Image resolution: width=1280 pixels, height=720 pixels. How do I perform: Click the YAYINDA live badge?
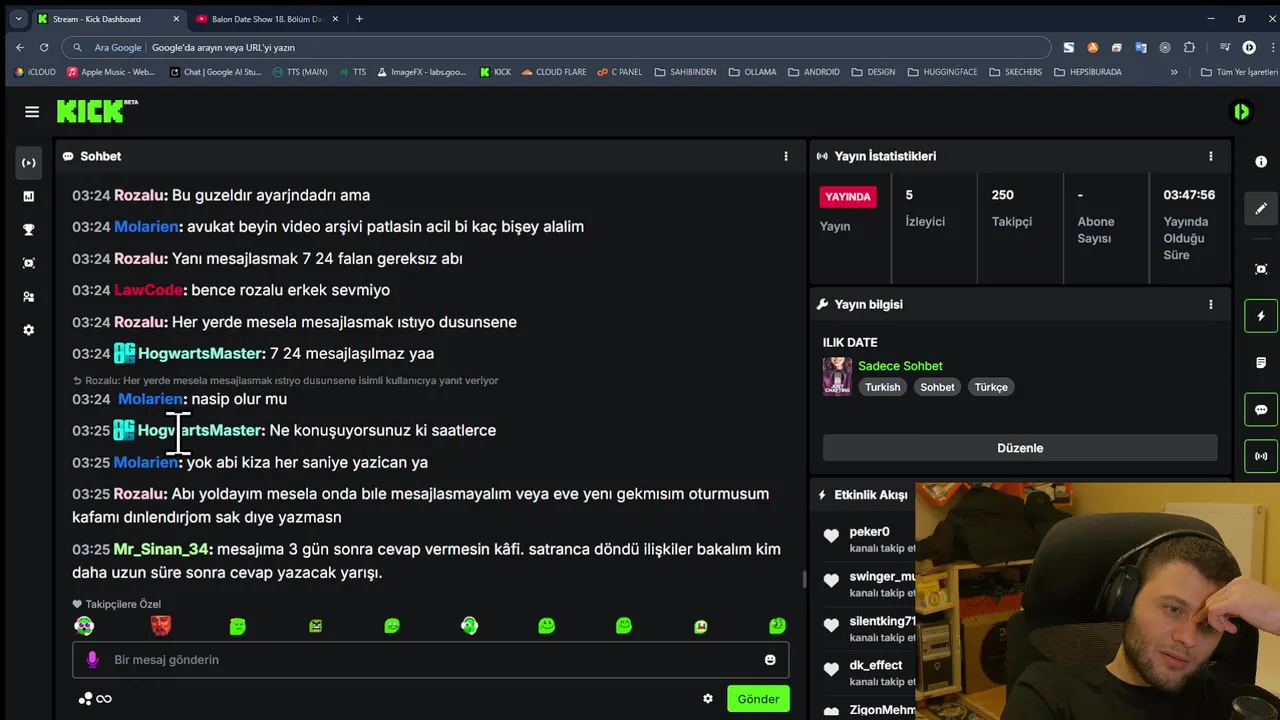tap(848, 197)
